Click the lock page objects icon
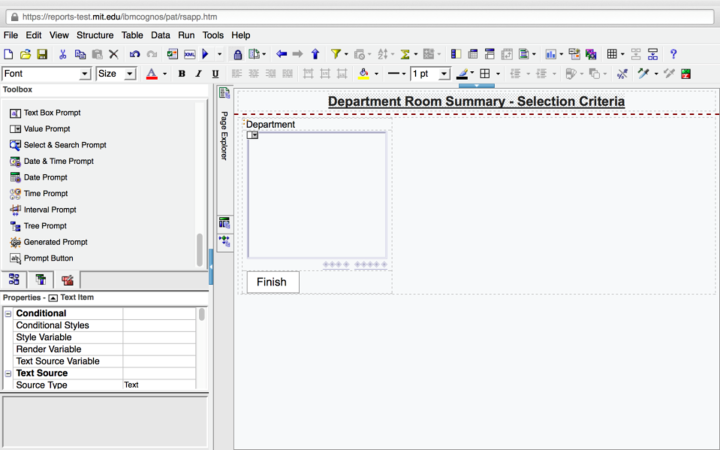This screenshot has width=720, height=450. pyautogui.click(x=237, y=54)
